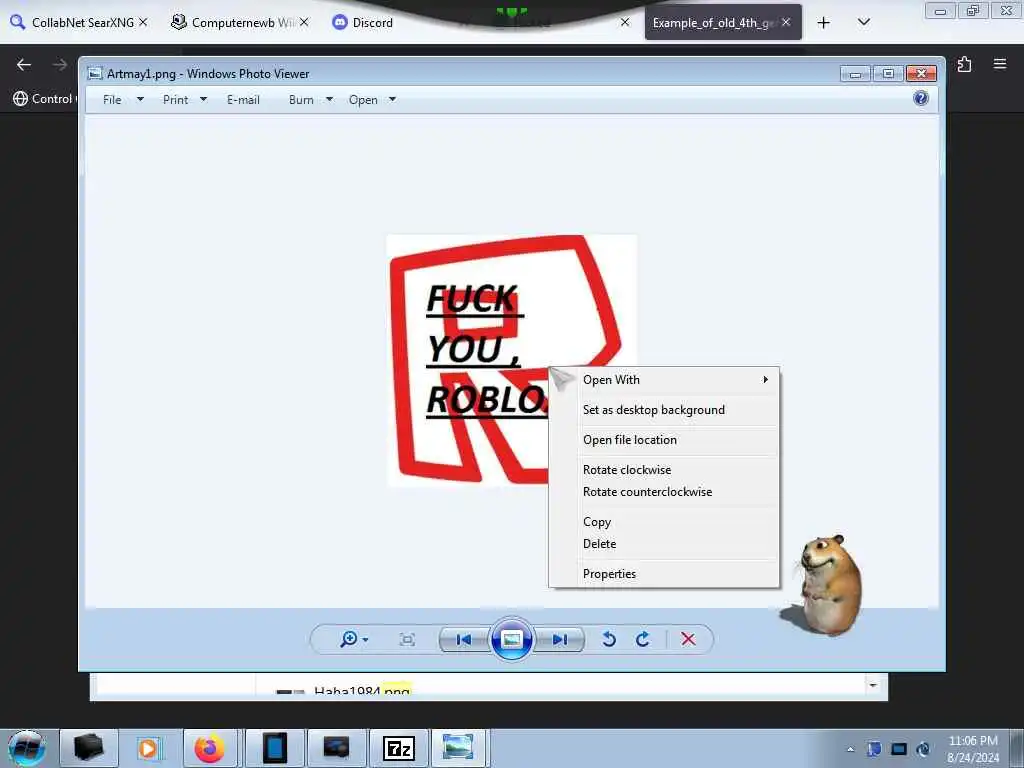The height and width of the screenshot is (768, 1024).
Task: Select Open file location
Action: click(664, 440)
